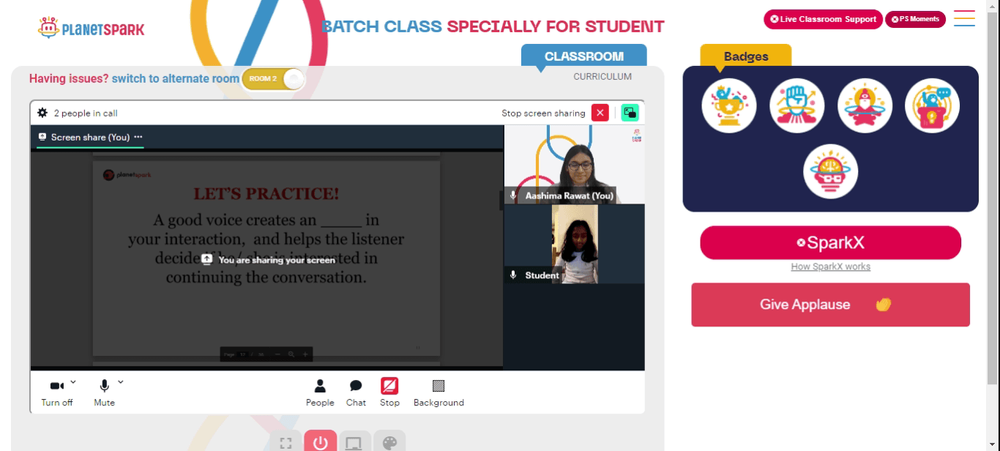
Task: Turn off the camera
Action: coord(57,392)
